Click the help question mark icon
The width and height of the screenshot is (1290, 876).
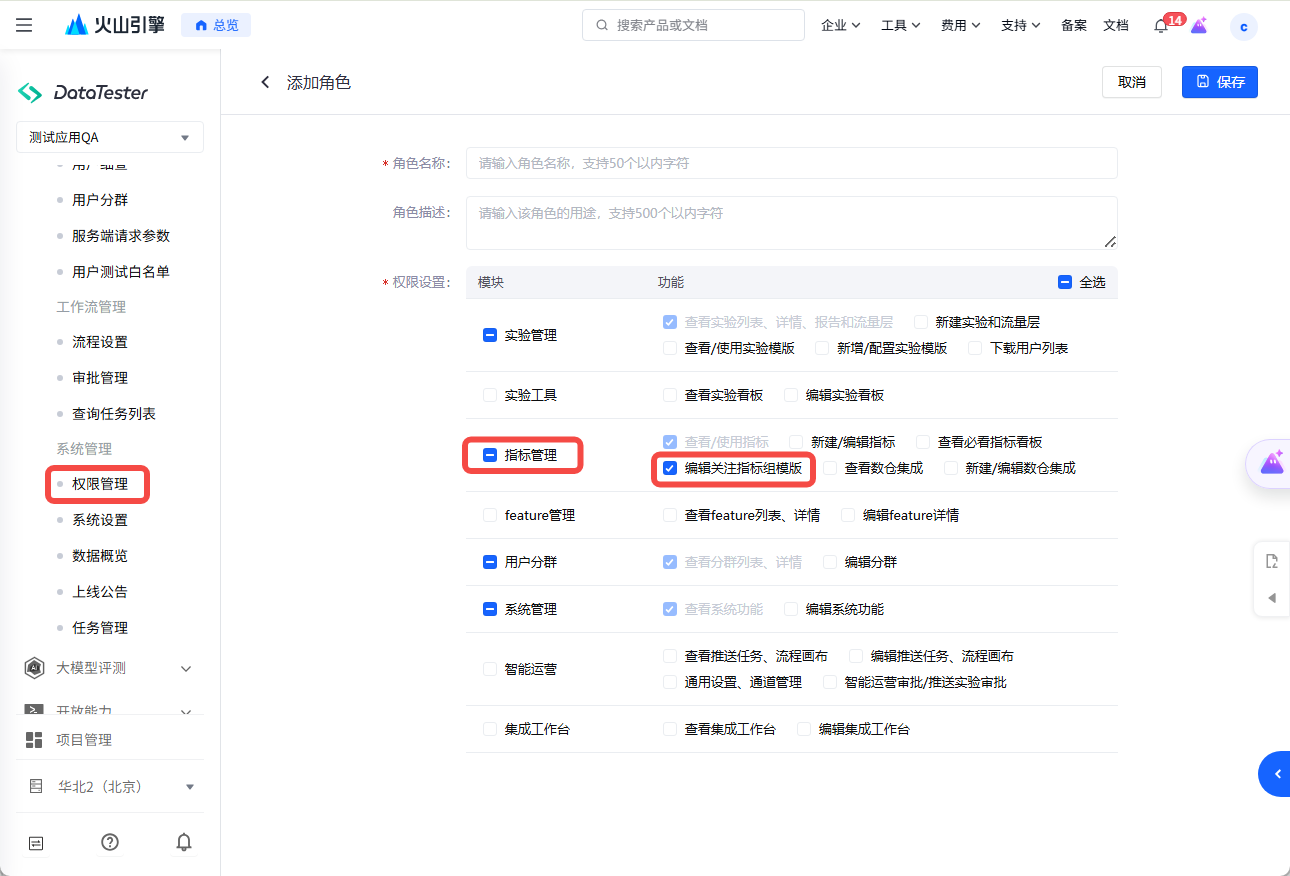(110, 842)
